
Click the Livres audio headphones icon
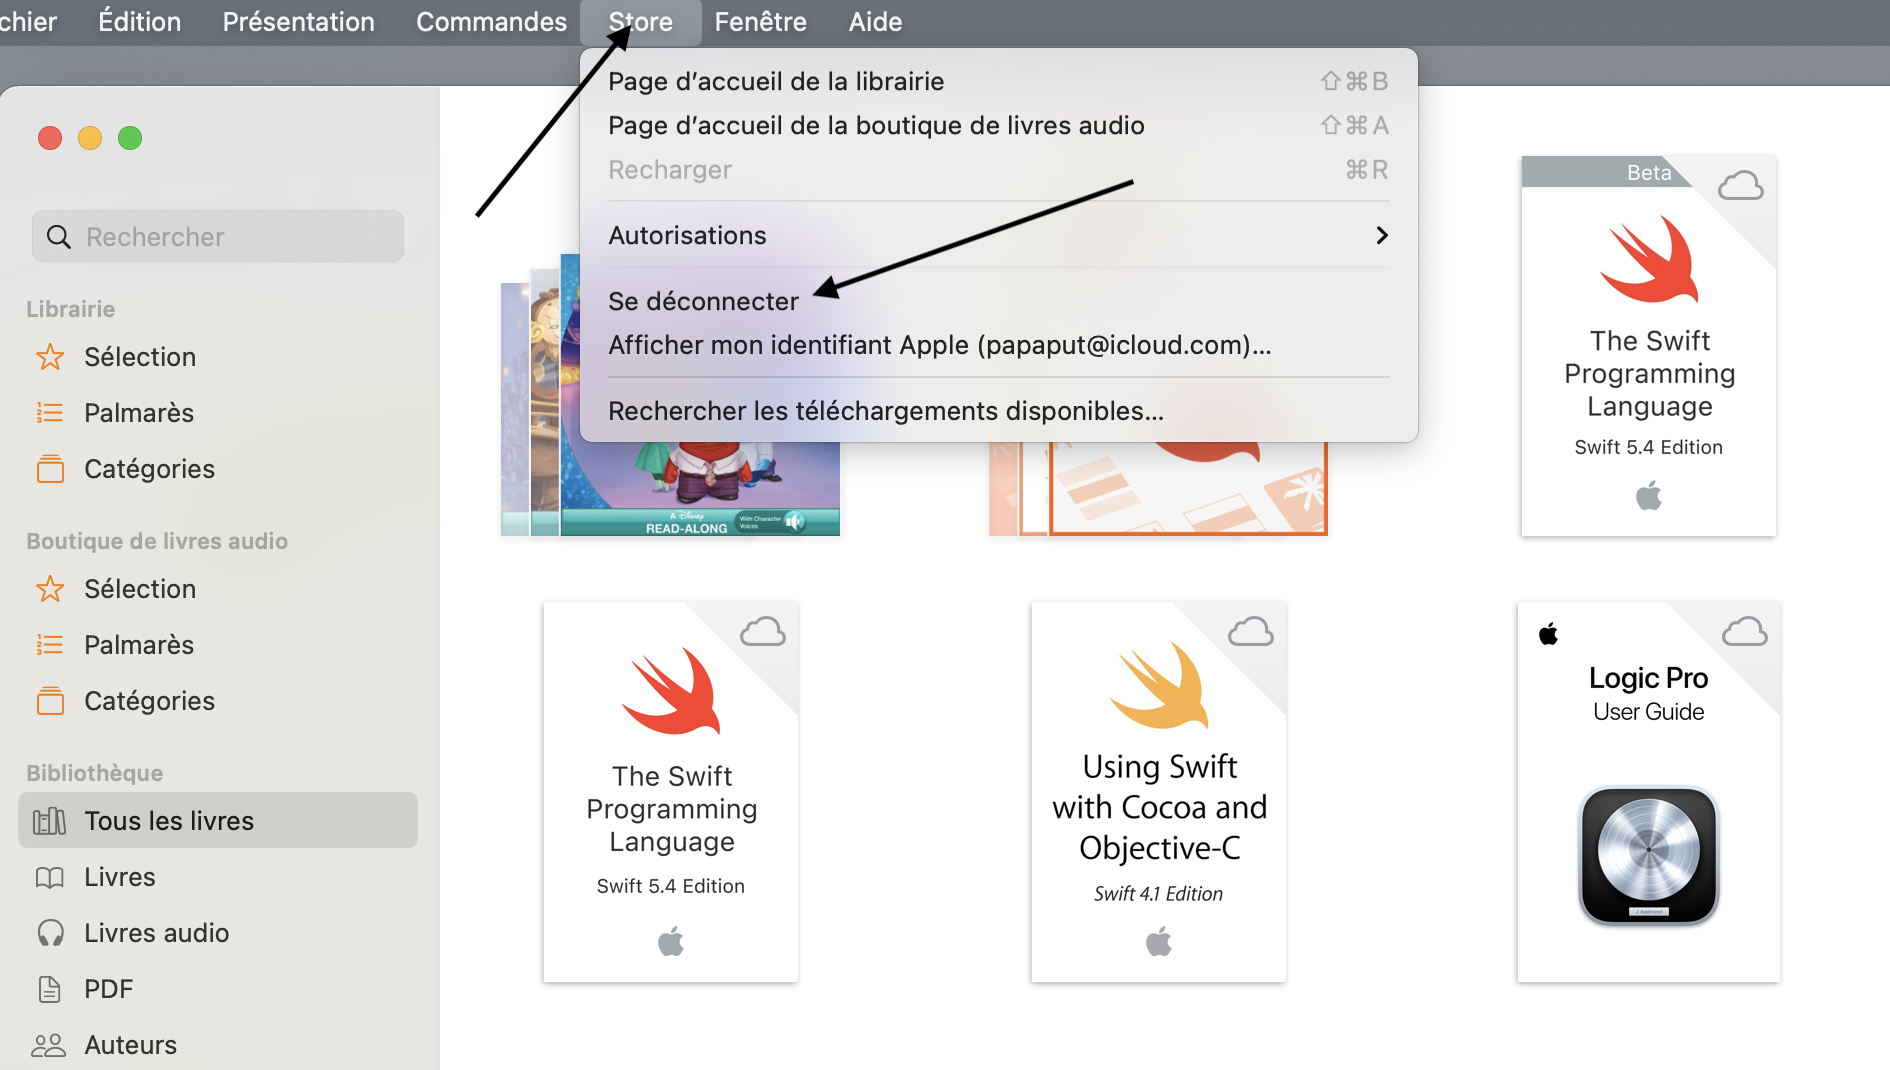tap(50, 933)
